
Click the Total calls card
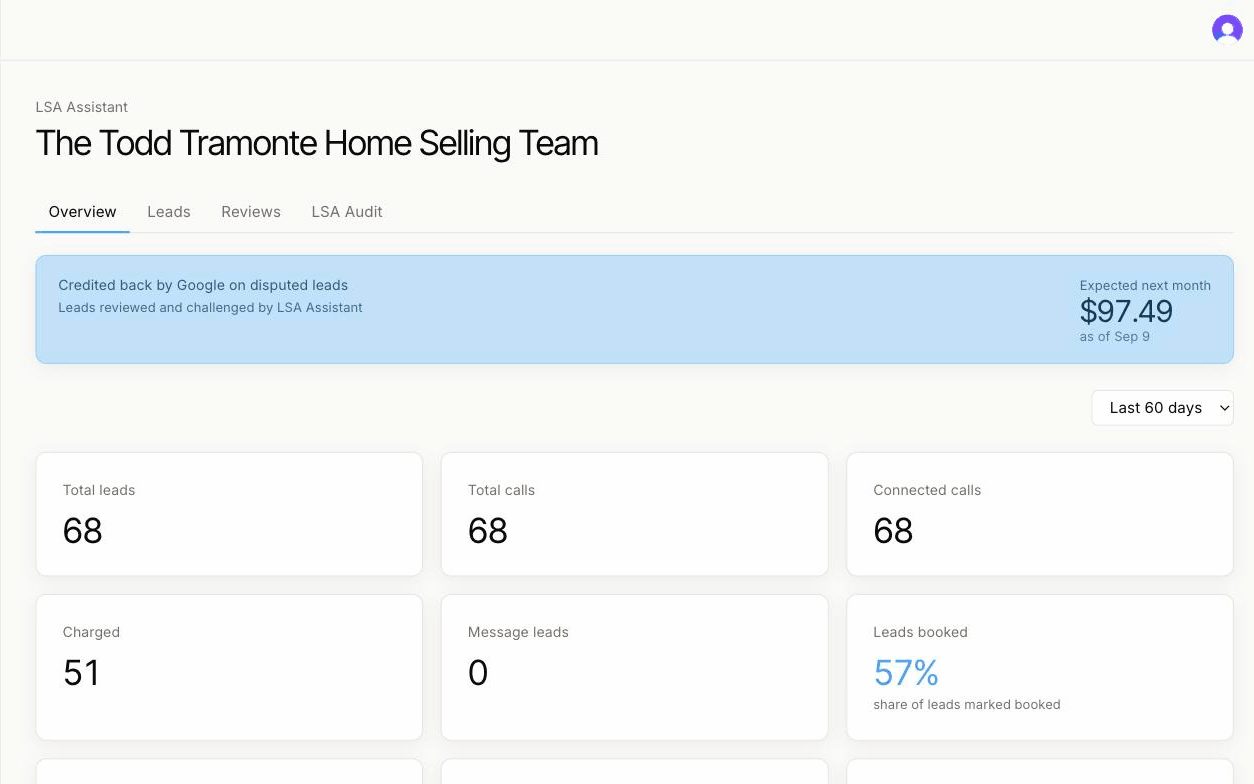pyautogui.click(x=634, y=514)
